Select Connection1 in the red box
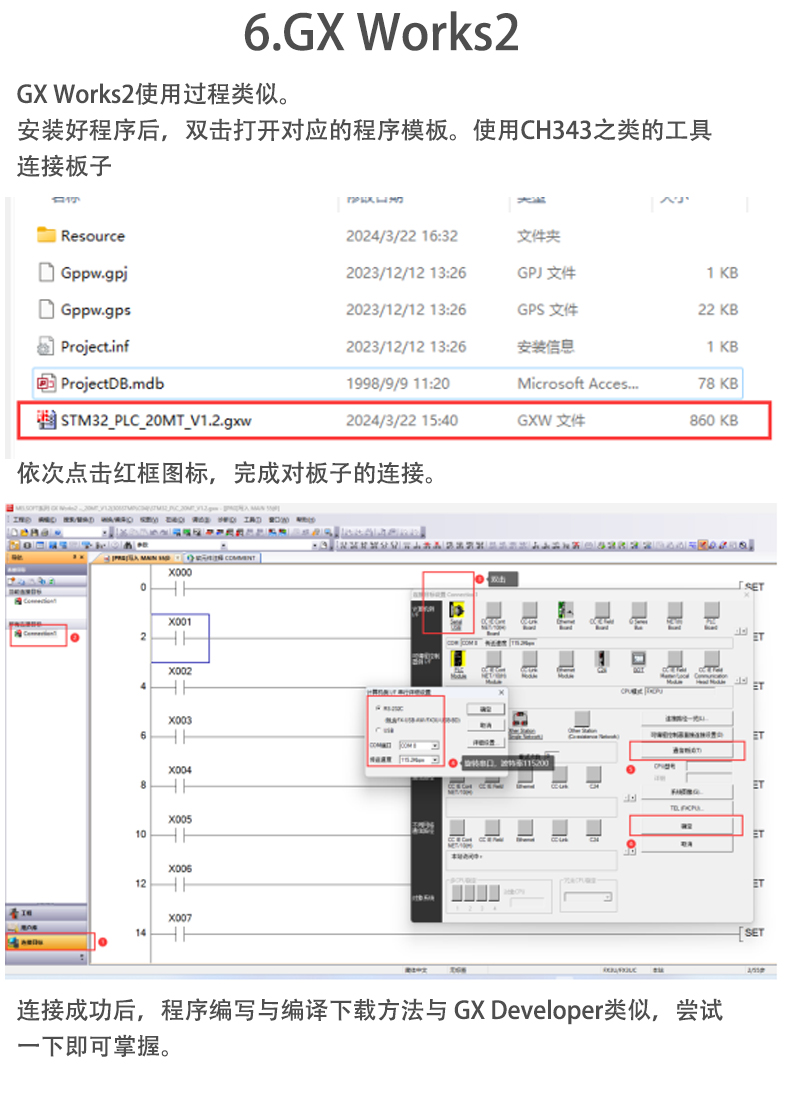790x1117 pixels. click(x=37, y=634)
